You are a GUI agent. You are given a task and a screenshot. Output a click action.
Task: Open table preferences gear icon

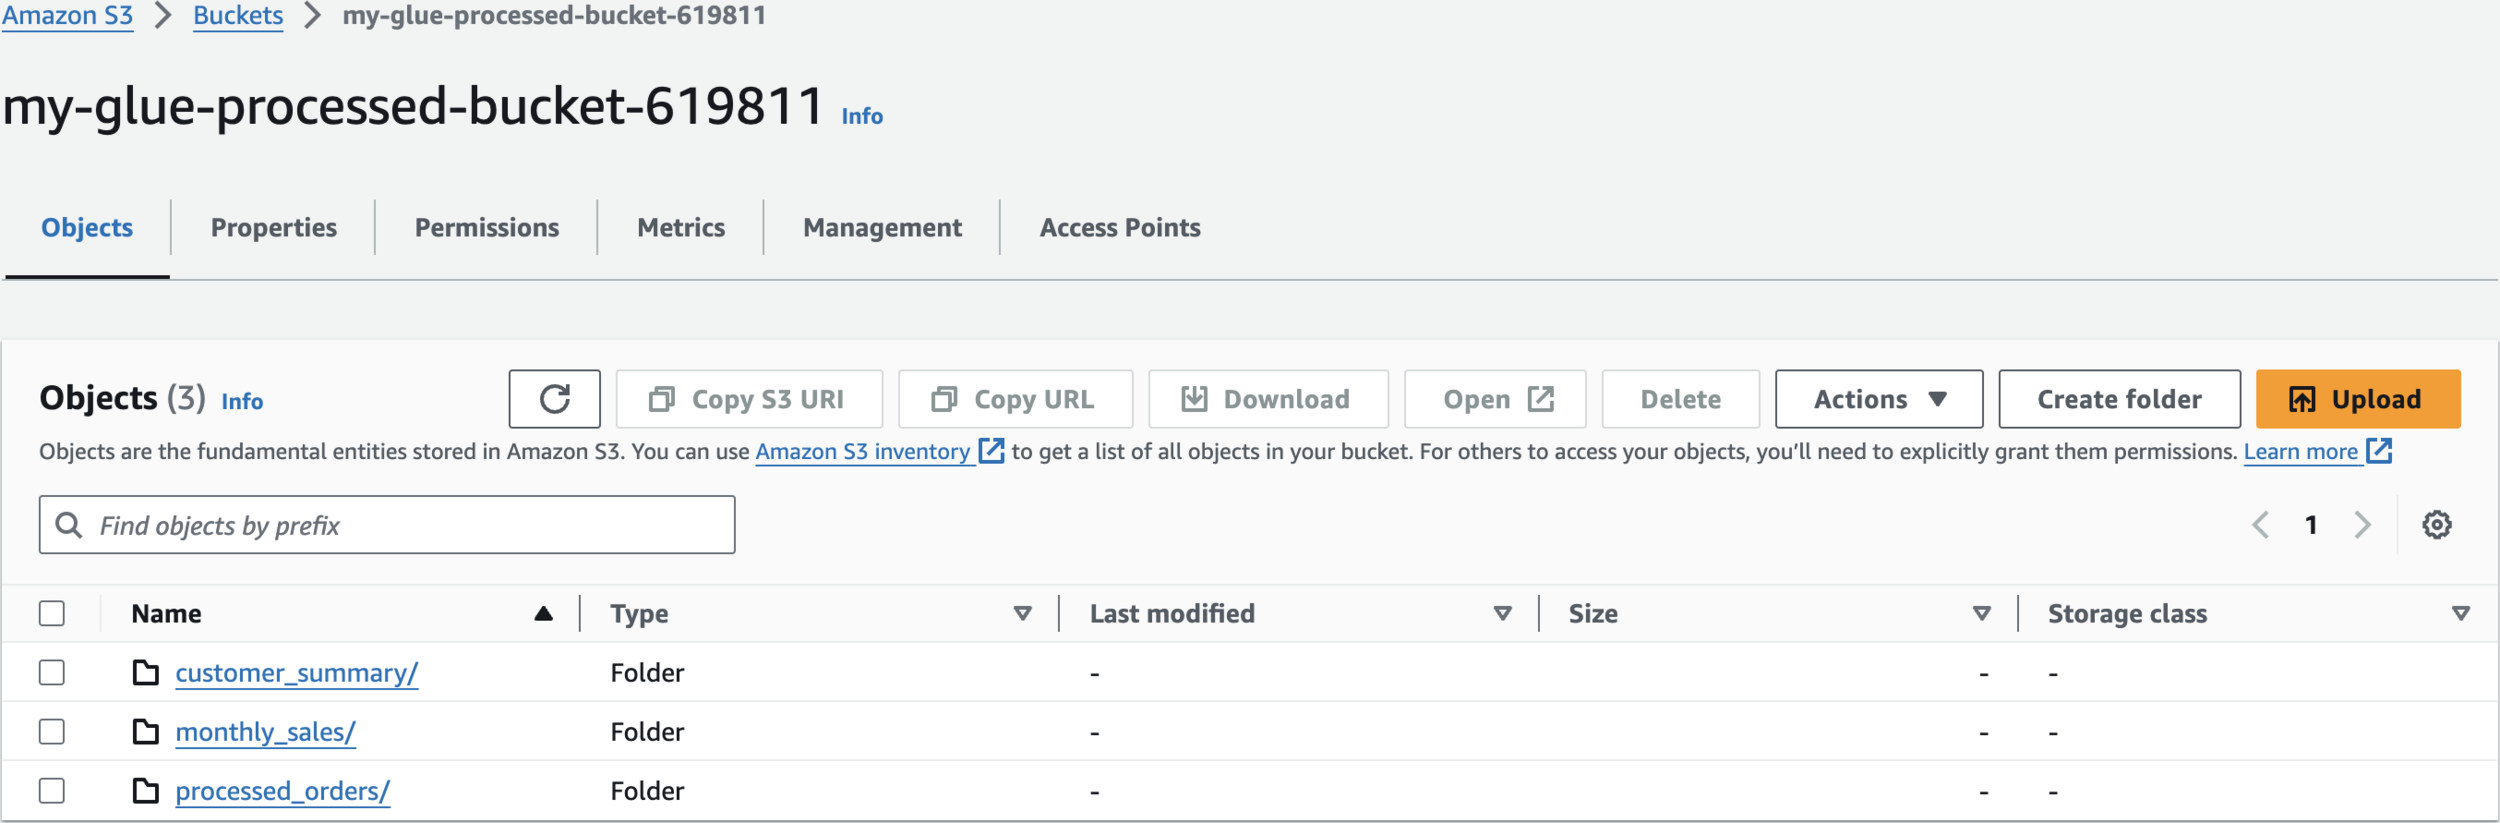point(2436,525)
